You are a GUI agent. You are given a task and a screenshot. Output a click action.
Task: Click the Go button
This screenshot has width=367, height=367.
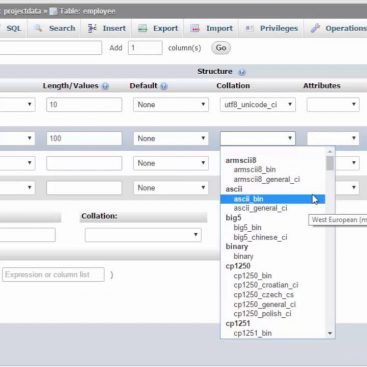(x=221, y=48)
